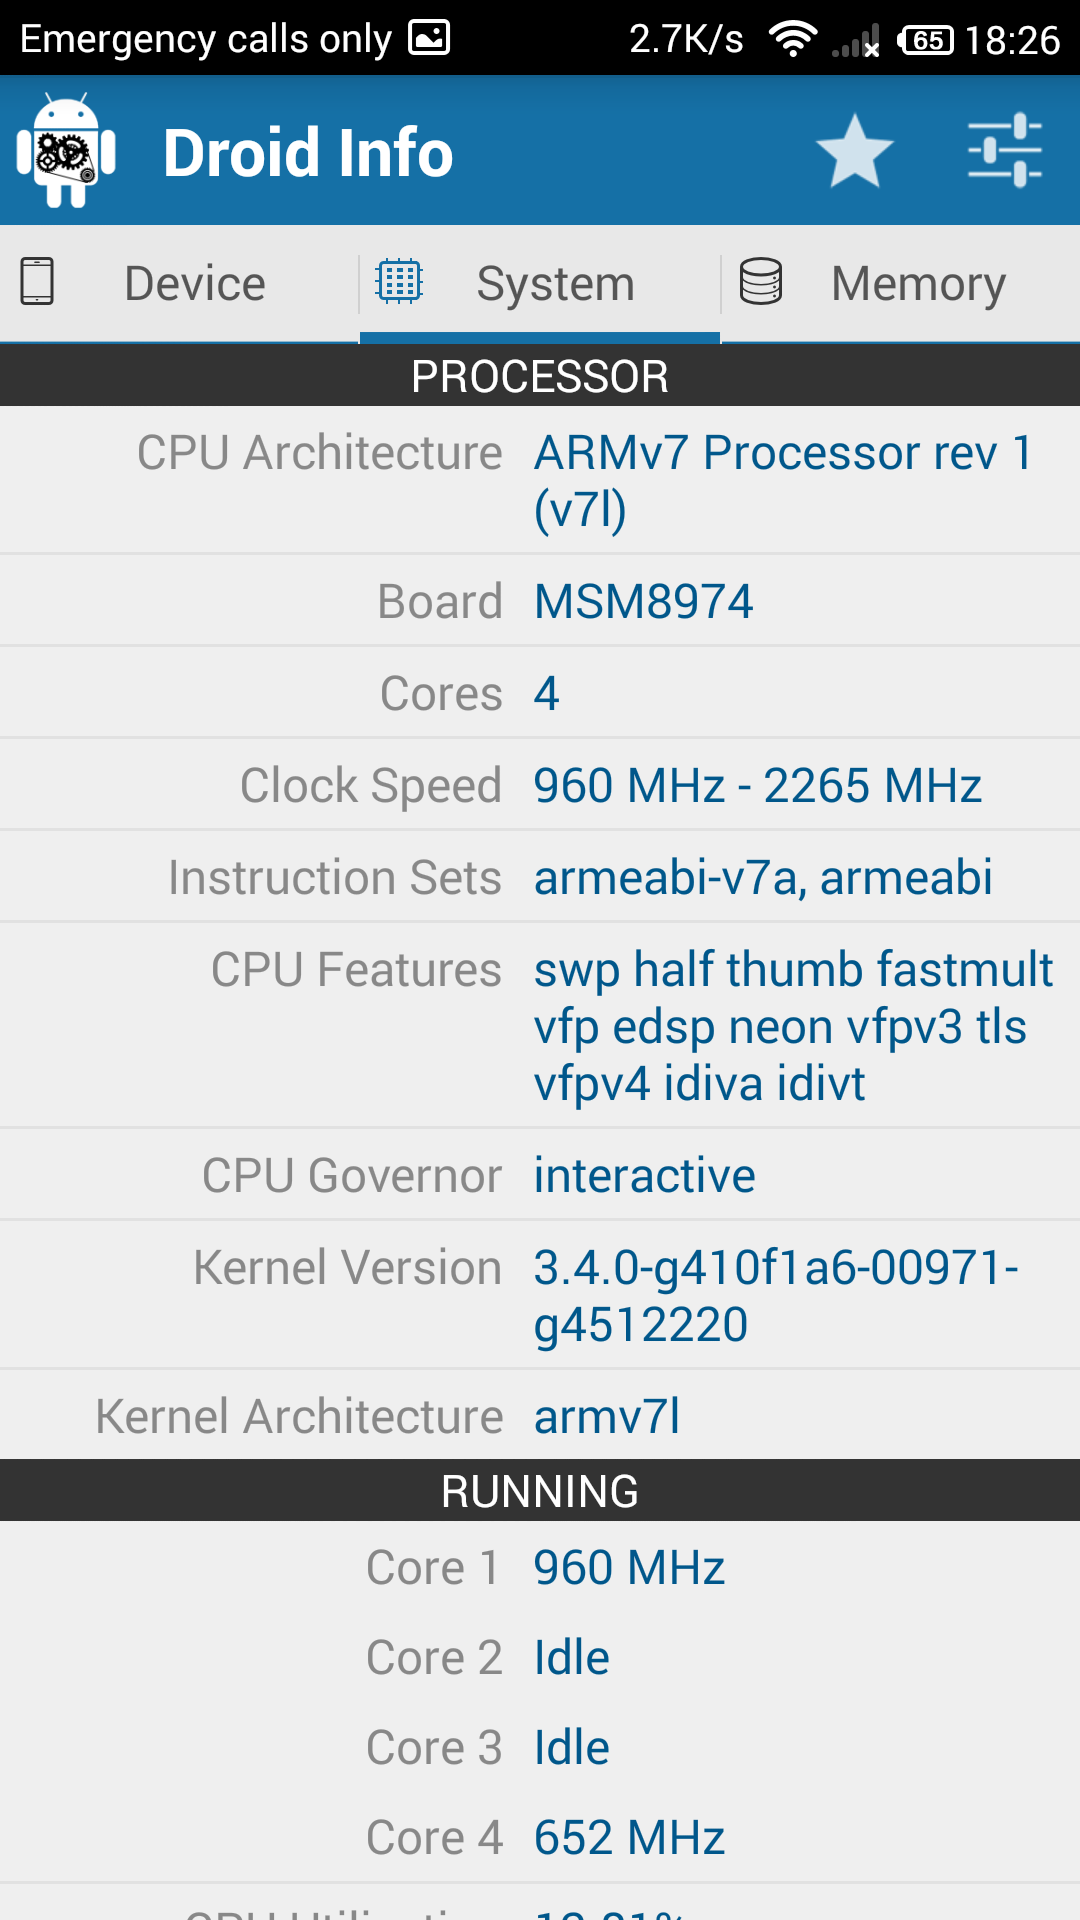Tap the Droid Info title text
The image size is (1080, 1920).
pos(308,153)
